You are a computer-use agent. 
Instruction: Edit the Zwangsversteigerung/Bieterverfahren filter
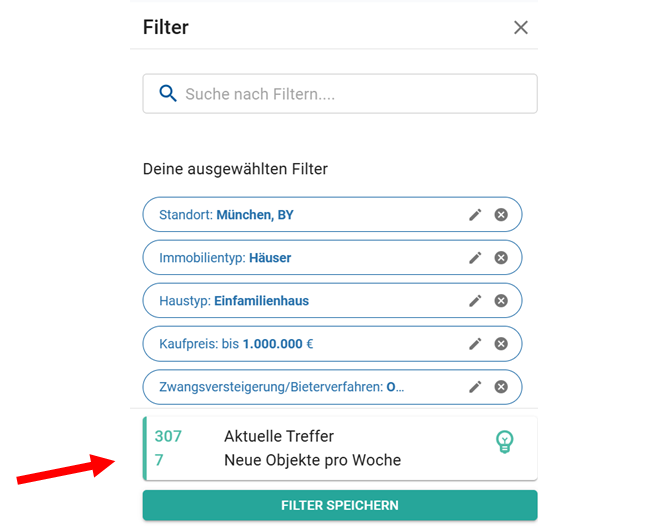[475, 387]
